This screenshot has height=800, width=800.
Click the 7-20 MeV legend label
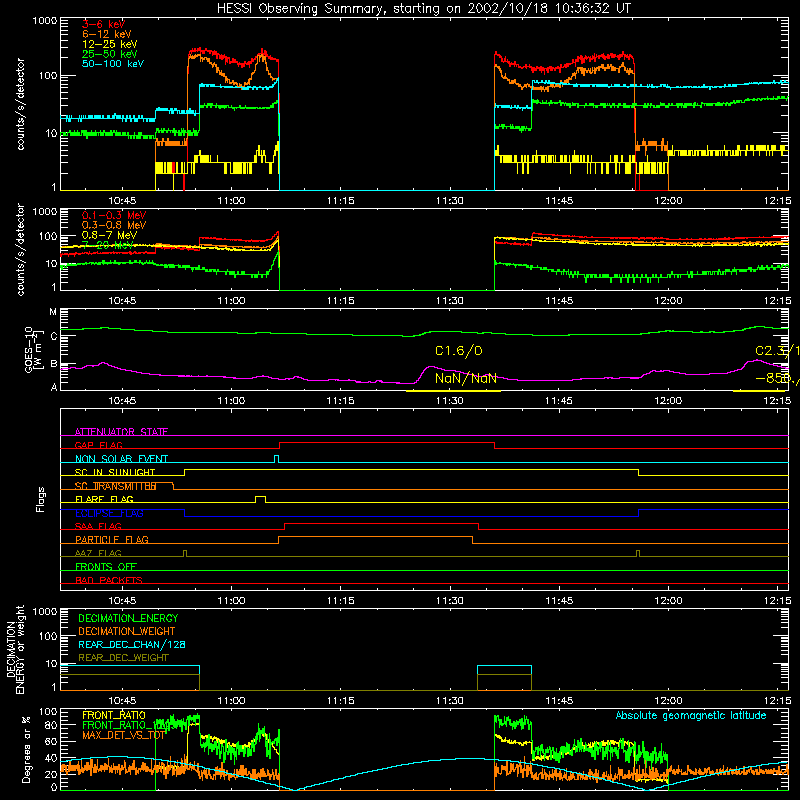[108, 245]
